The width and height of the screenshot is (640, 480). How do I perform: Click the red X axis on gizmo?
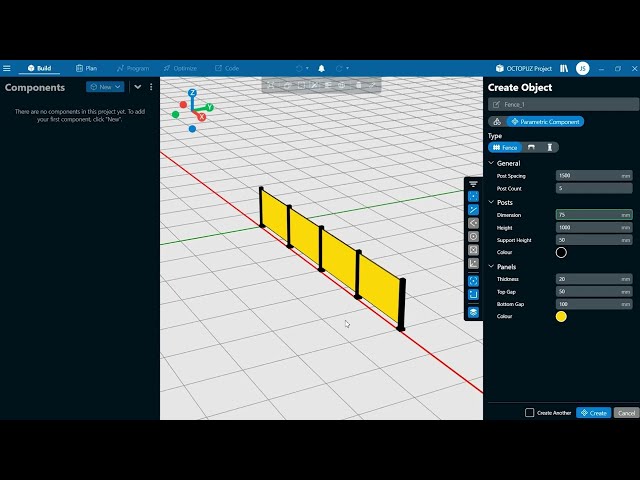point(201,117)
